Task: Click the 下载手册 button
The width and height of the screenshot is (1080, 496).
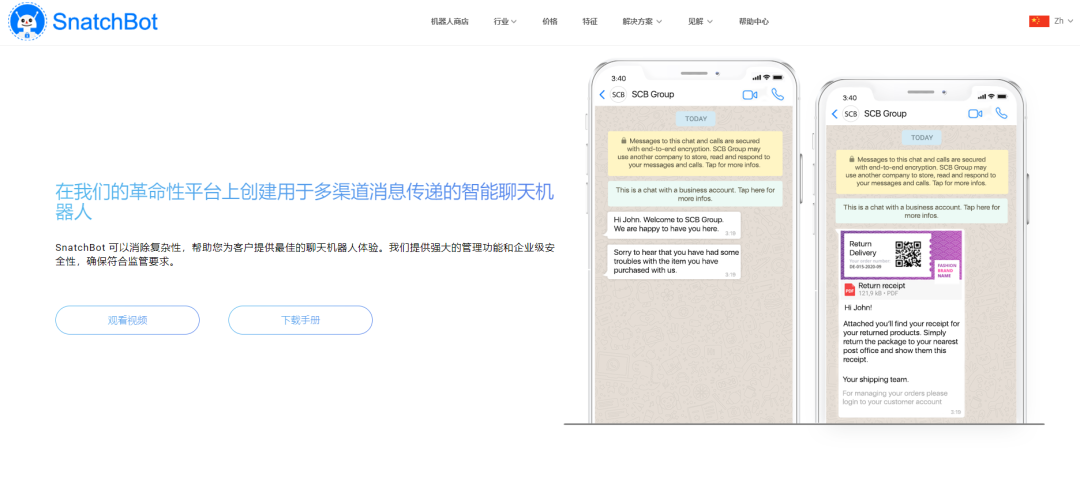Action: (300, 320)
